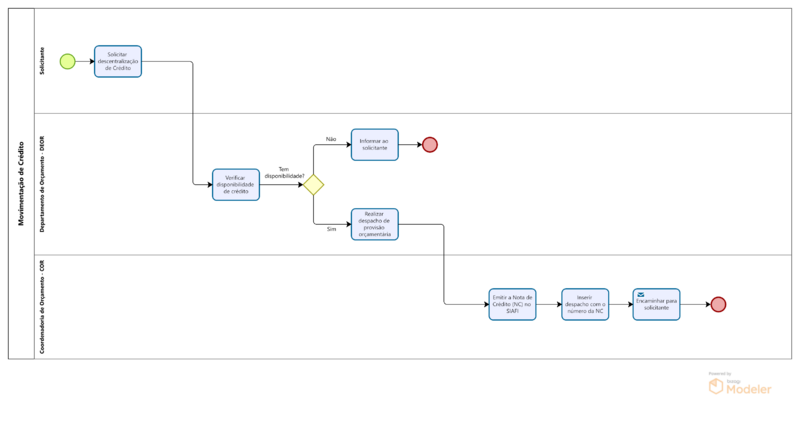
Task: Click the 'Emitir a Nota de Crédito' task
Action: coord(512,304)
